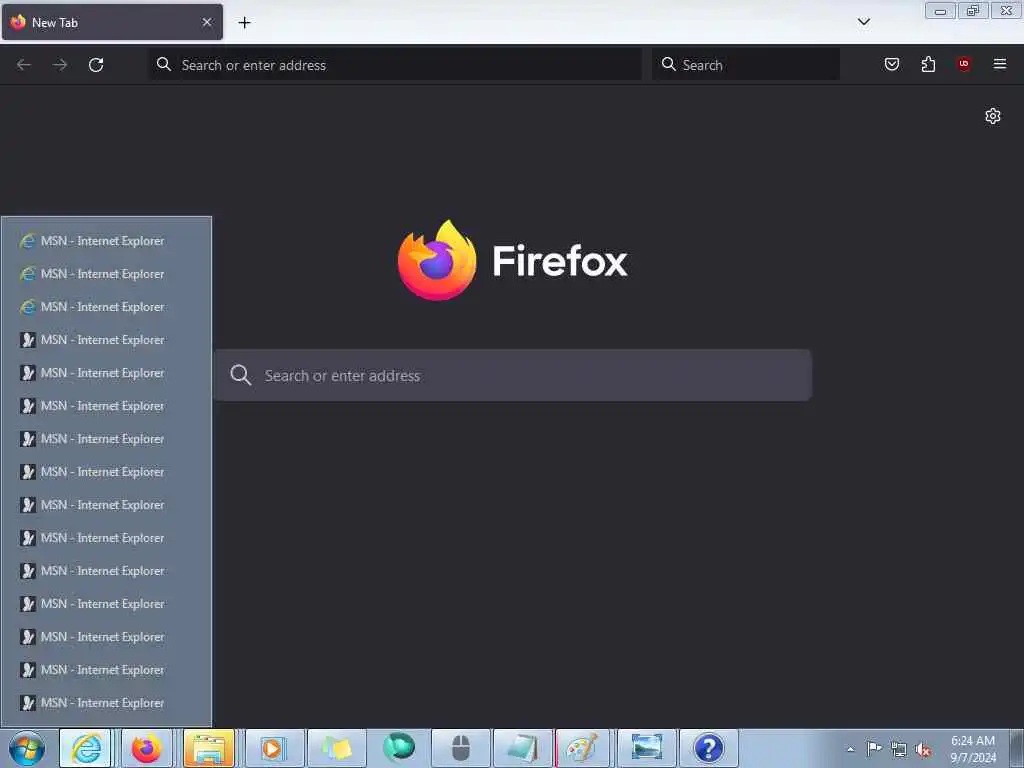
Task: Restore down the Firefox window
Action: click(973, 10)
